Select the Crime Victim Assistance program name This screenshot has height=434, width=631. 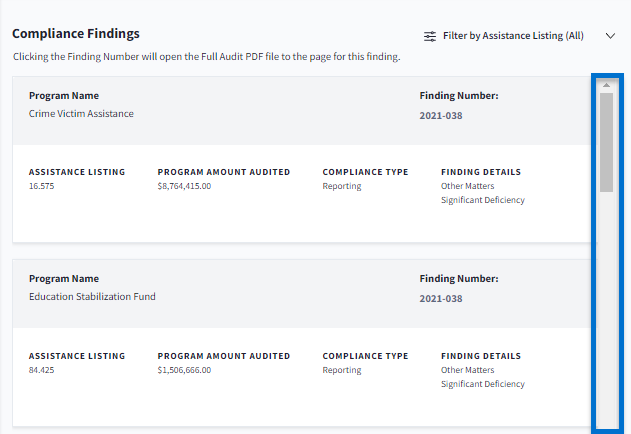(81, 114)
